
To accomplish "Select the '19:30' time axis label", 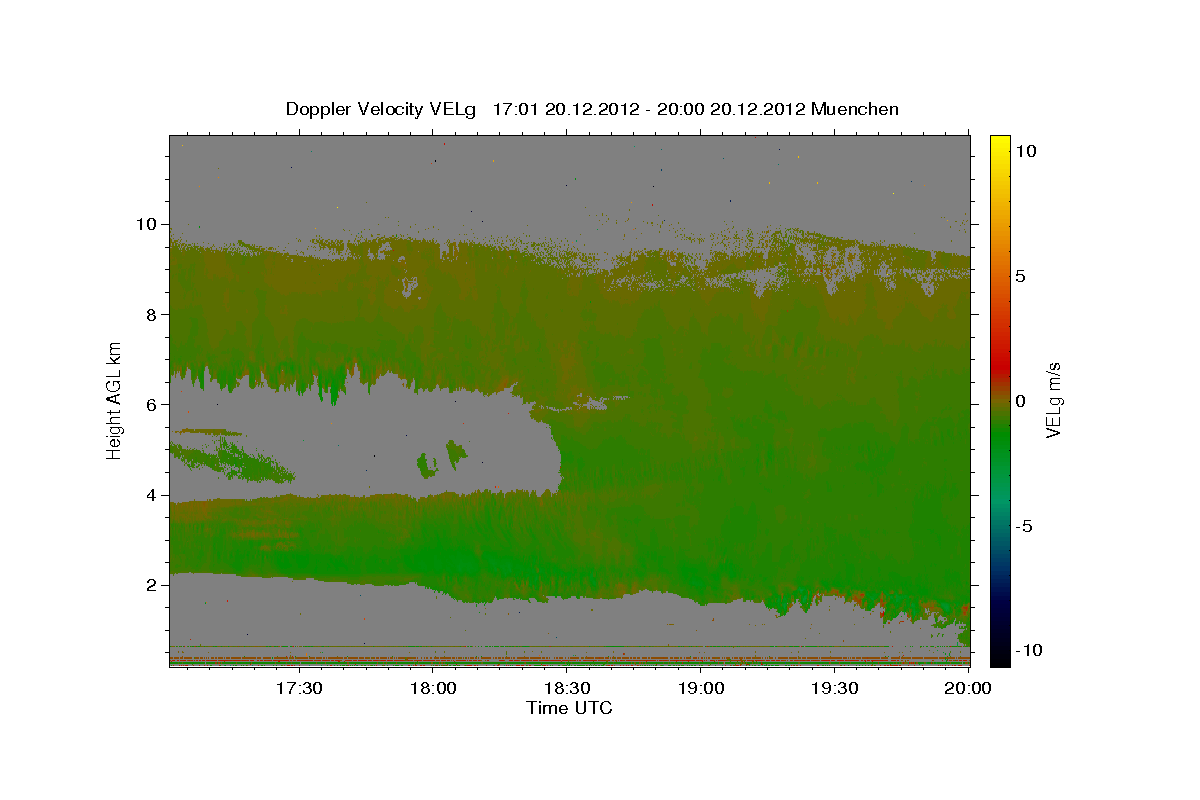I will point(835,689).
